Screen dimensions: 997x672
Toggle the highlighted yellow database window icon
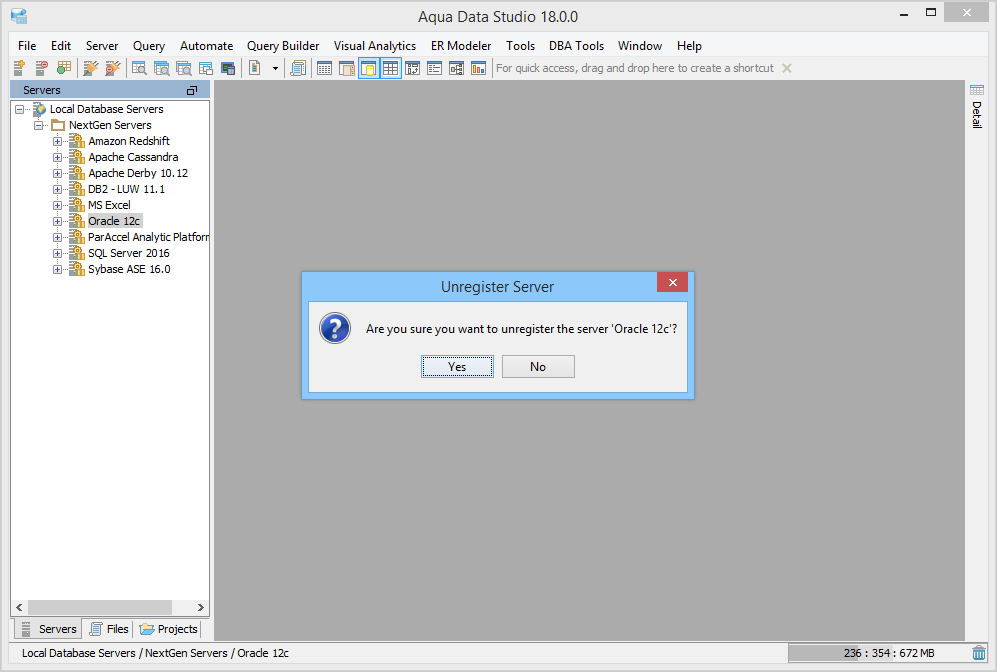click(x=369, y=68)
